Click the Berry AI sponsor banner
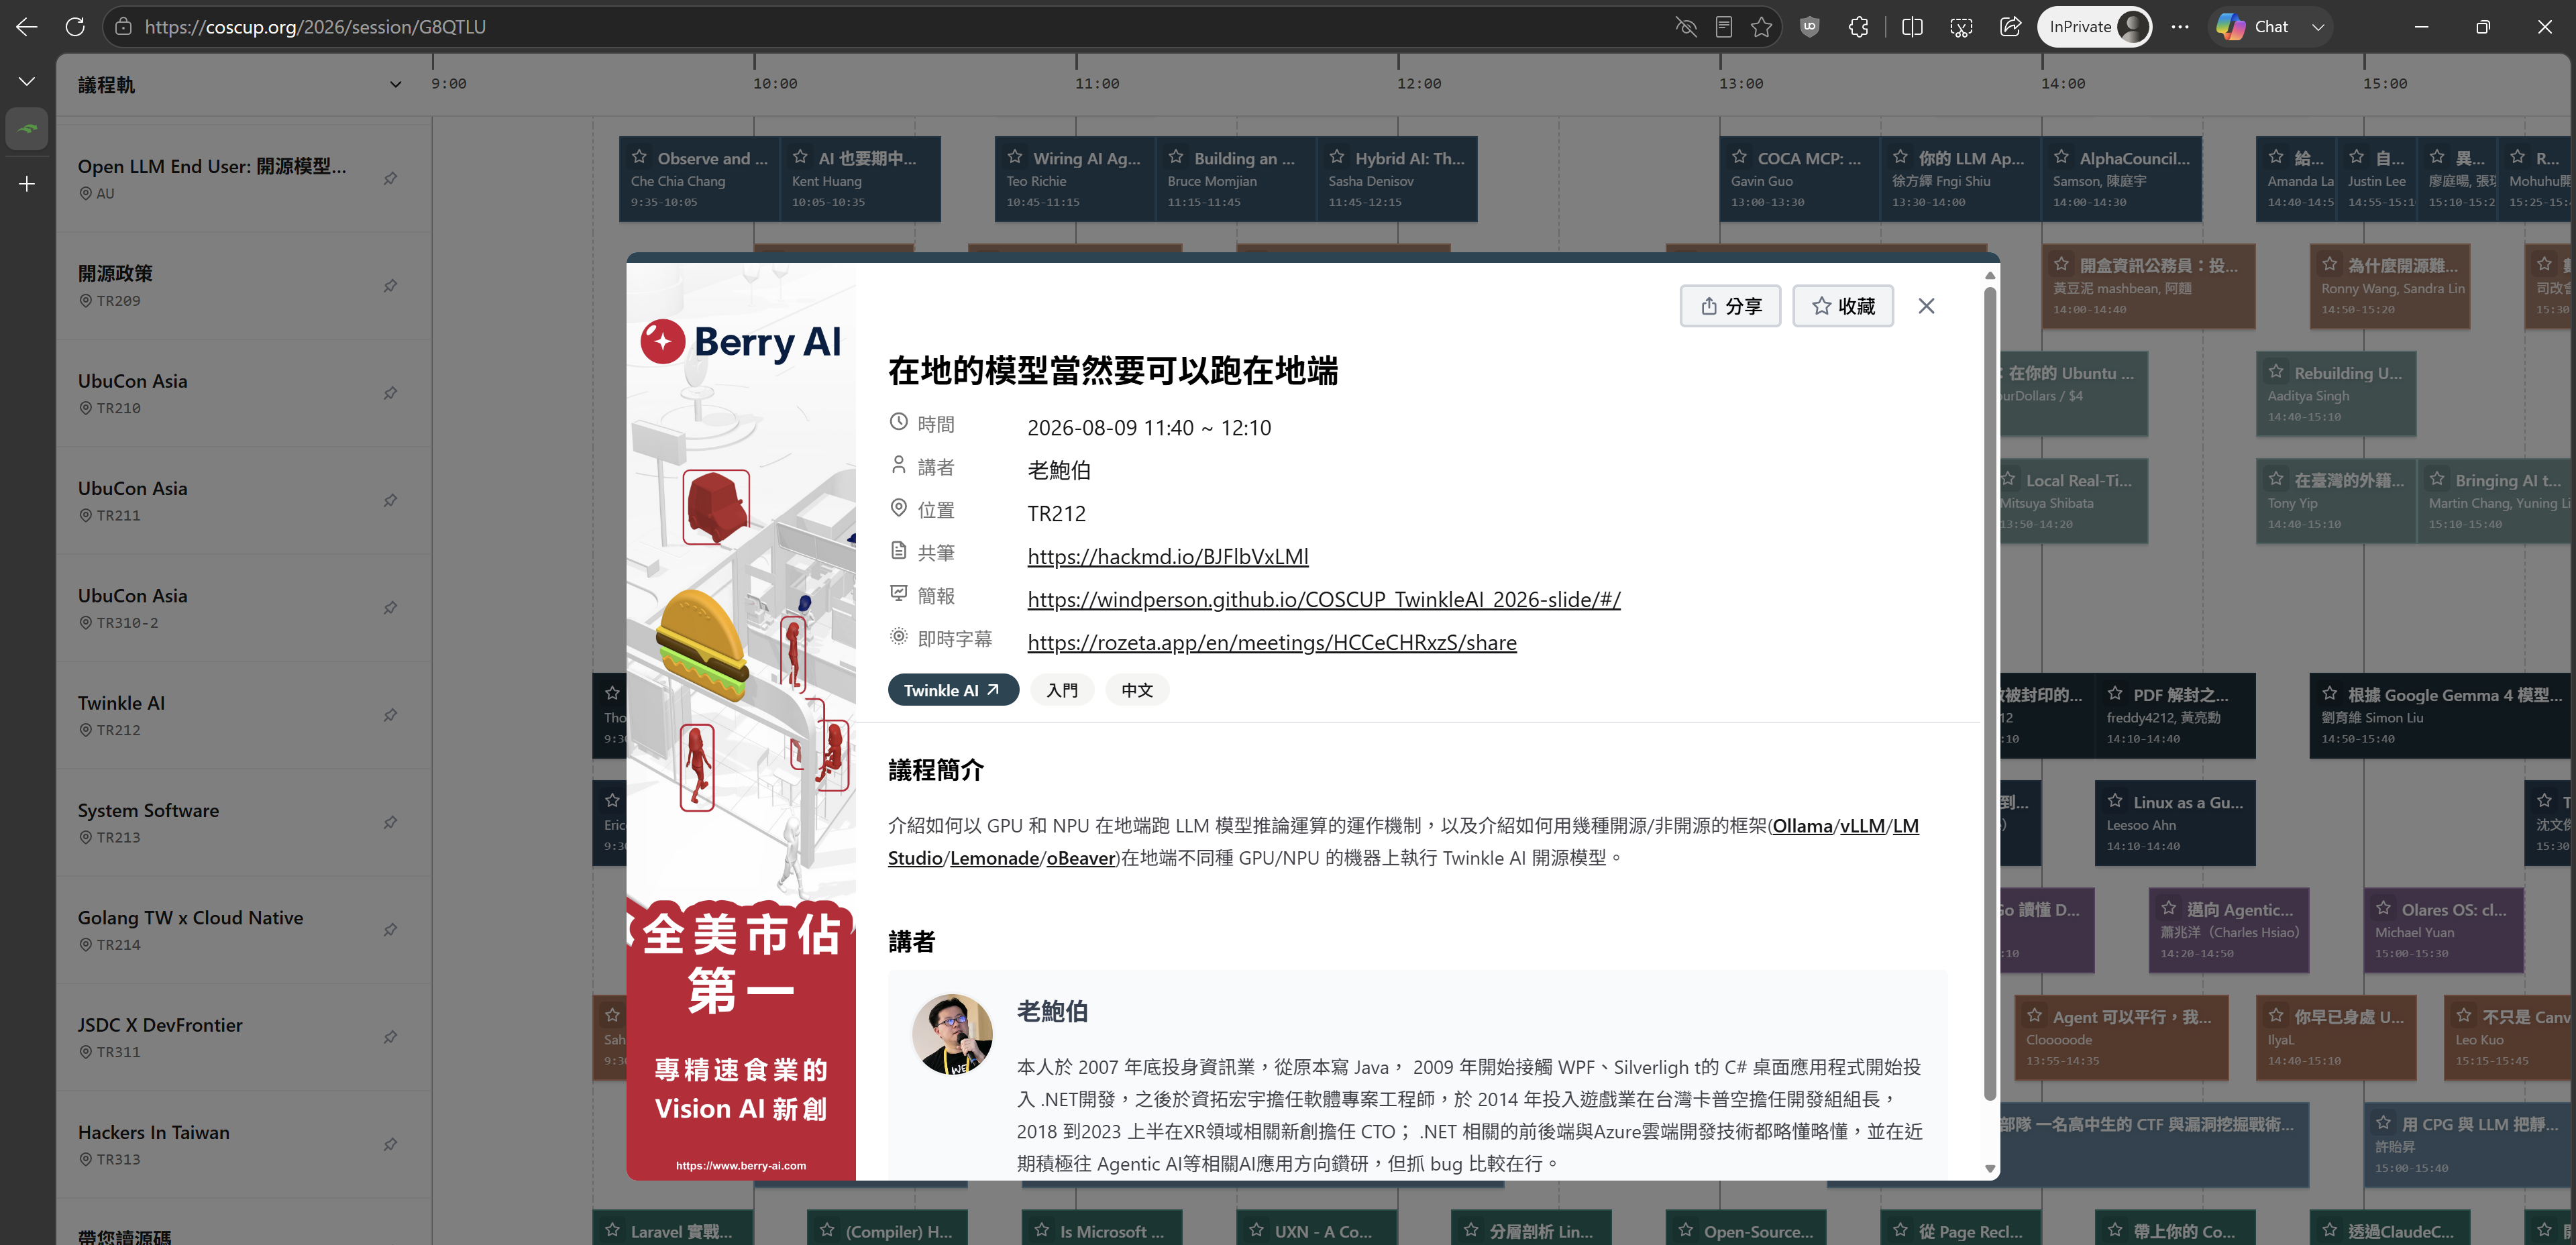The image size is (2576, 1245). click(741, 721)
